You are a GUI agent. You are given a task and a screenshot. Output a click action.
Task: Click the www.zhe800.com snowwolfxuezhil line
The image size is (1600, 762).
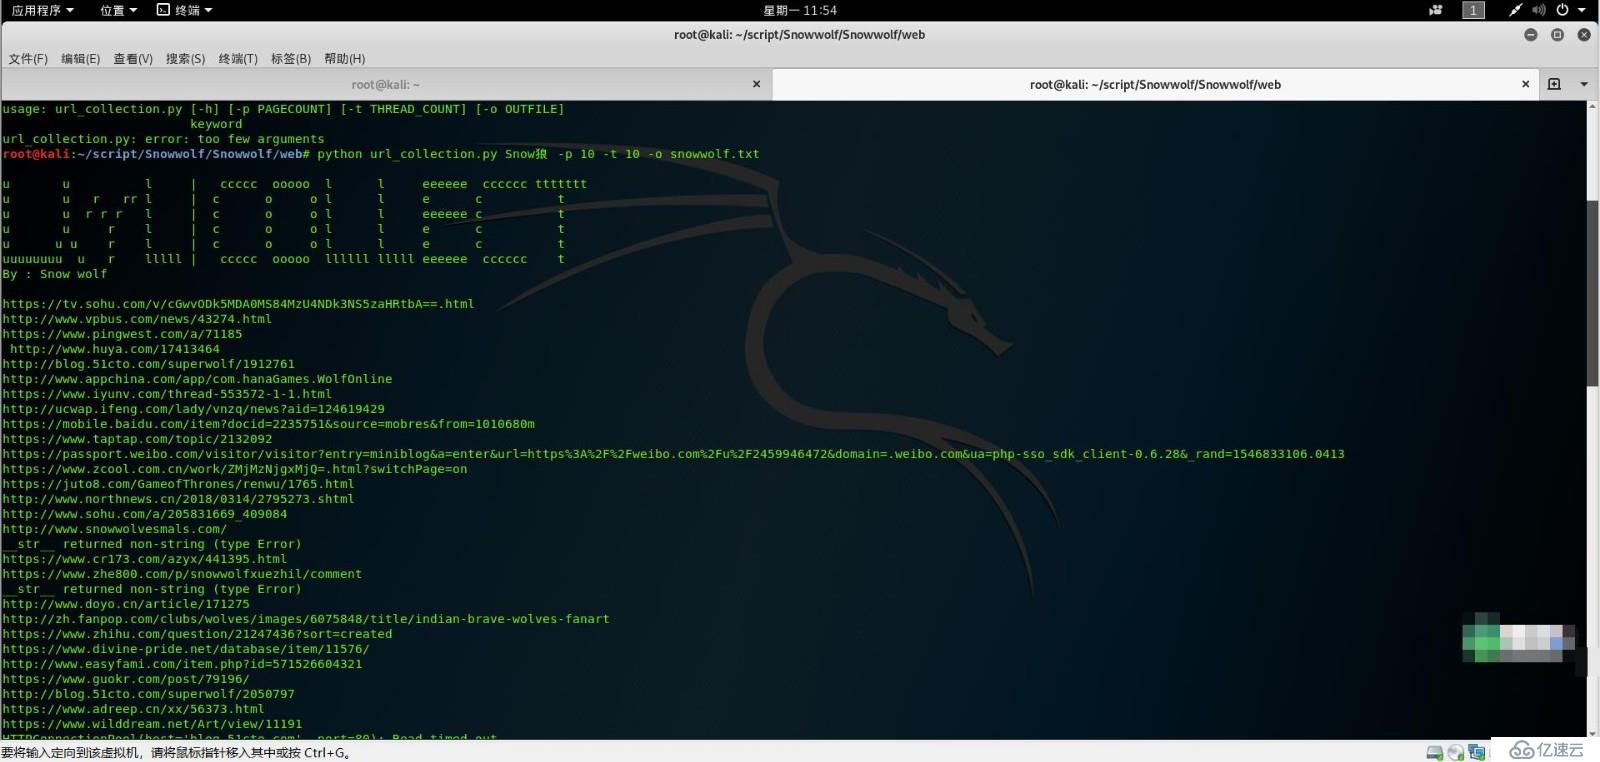[182, 574]
